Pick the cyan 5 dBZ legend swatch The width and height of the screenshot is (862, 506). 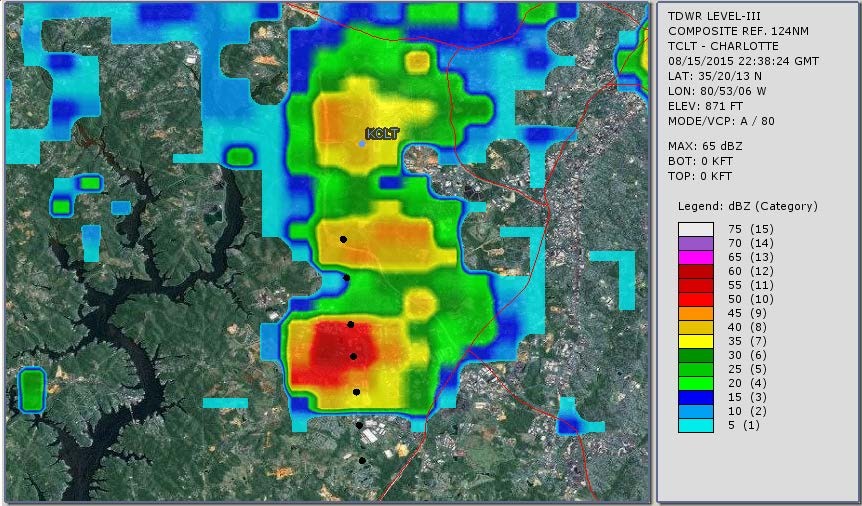[x=695, y=425]
